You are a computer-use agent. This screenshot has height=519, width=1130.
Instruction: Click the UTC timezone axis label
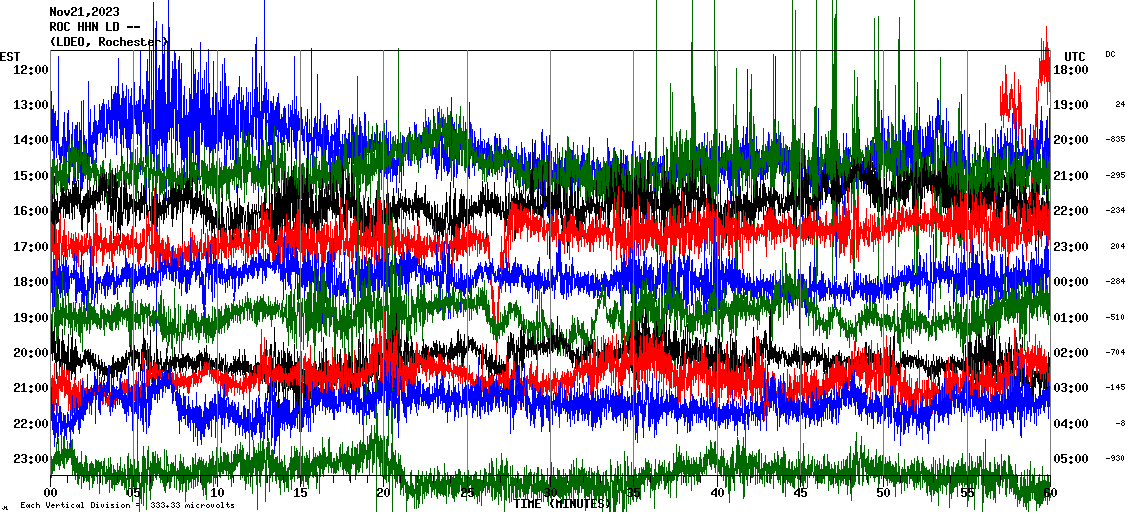(1074, 56)
